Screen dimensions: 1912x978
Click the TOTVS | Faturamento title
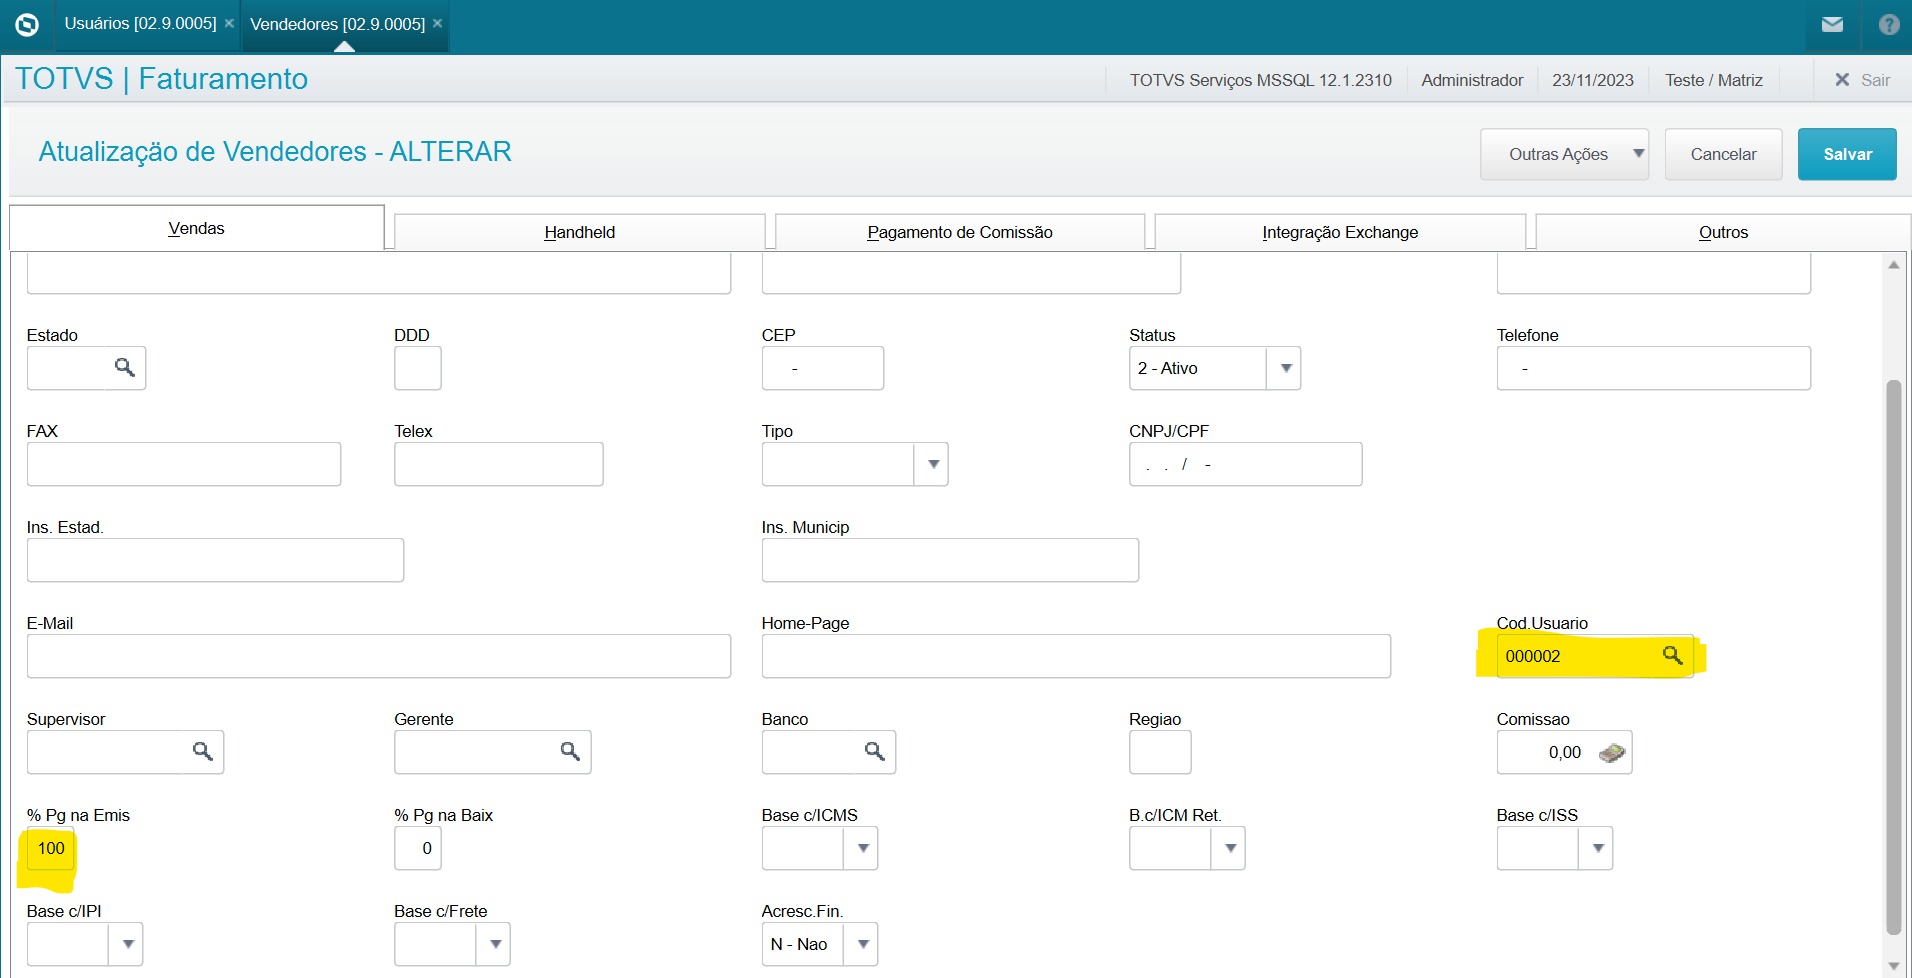click(x=162, y=79)
